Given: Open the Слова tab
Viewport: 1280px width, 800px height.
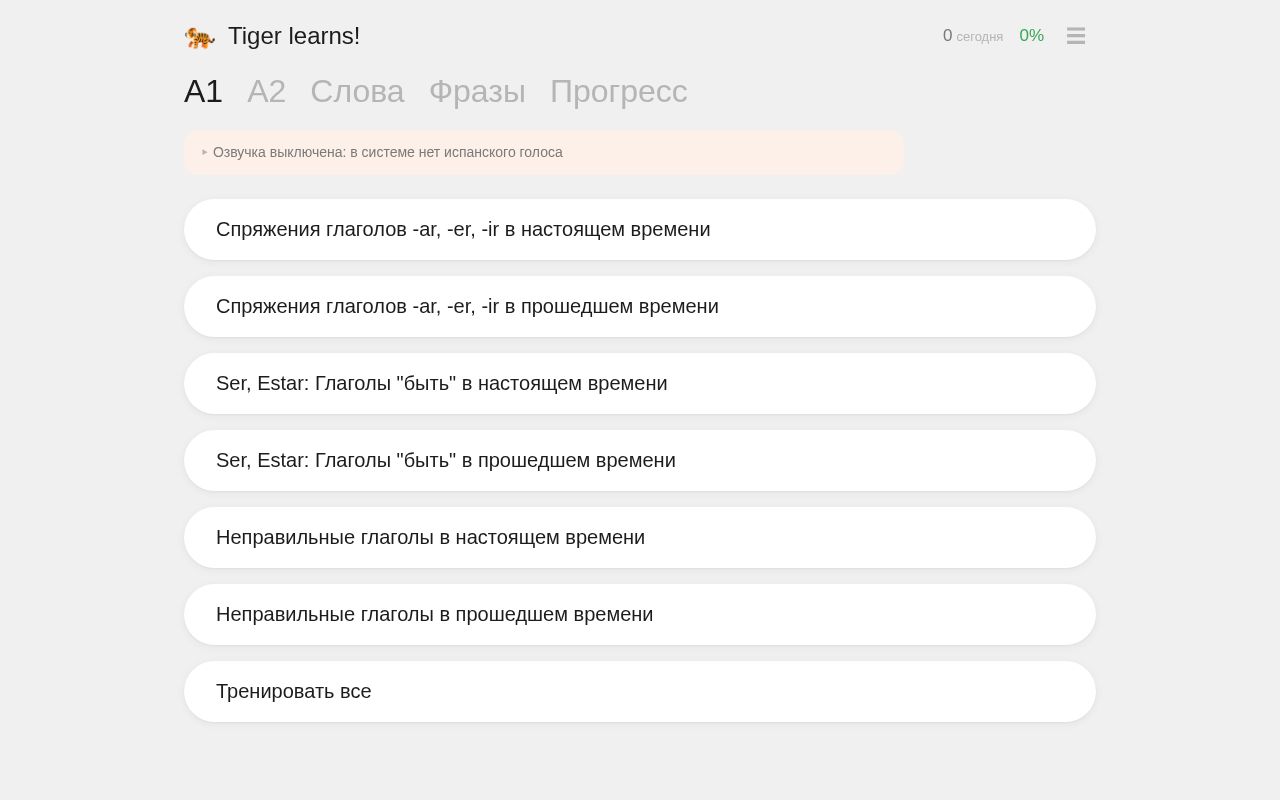Looking at the screenshot, I should [x=357, y=91].
